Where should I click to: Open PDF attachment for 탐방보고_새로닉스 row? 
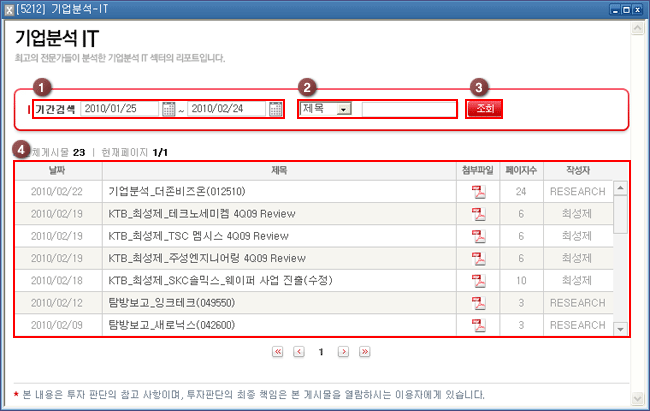click(x=477, y=326)
